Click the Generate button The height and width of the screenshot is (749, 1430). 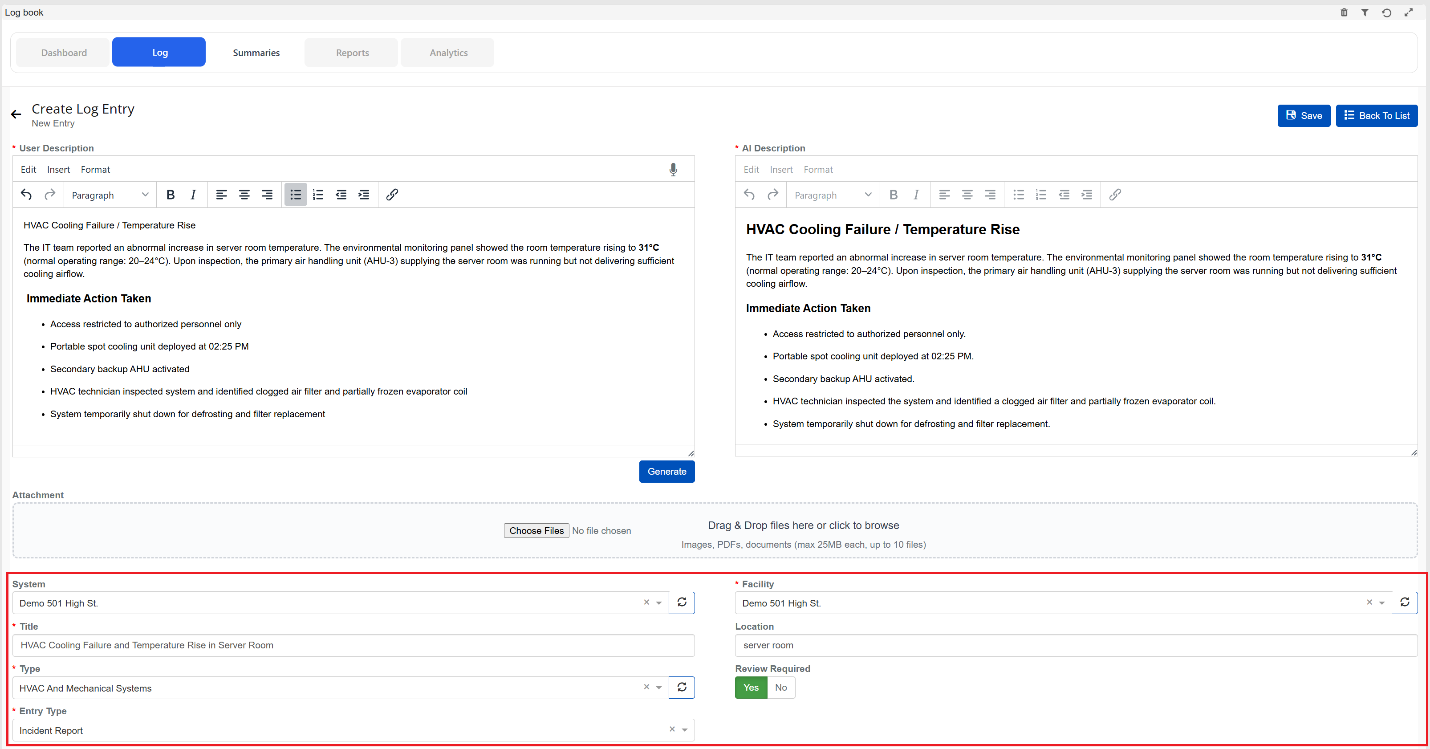666,471
